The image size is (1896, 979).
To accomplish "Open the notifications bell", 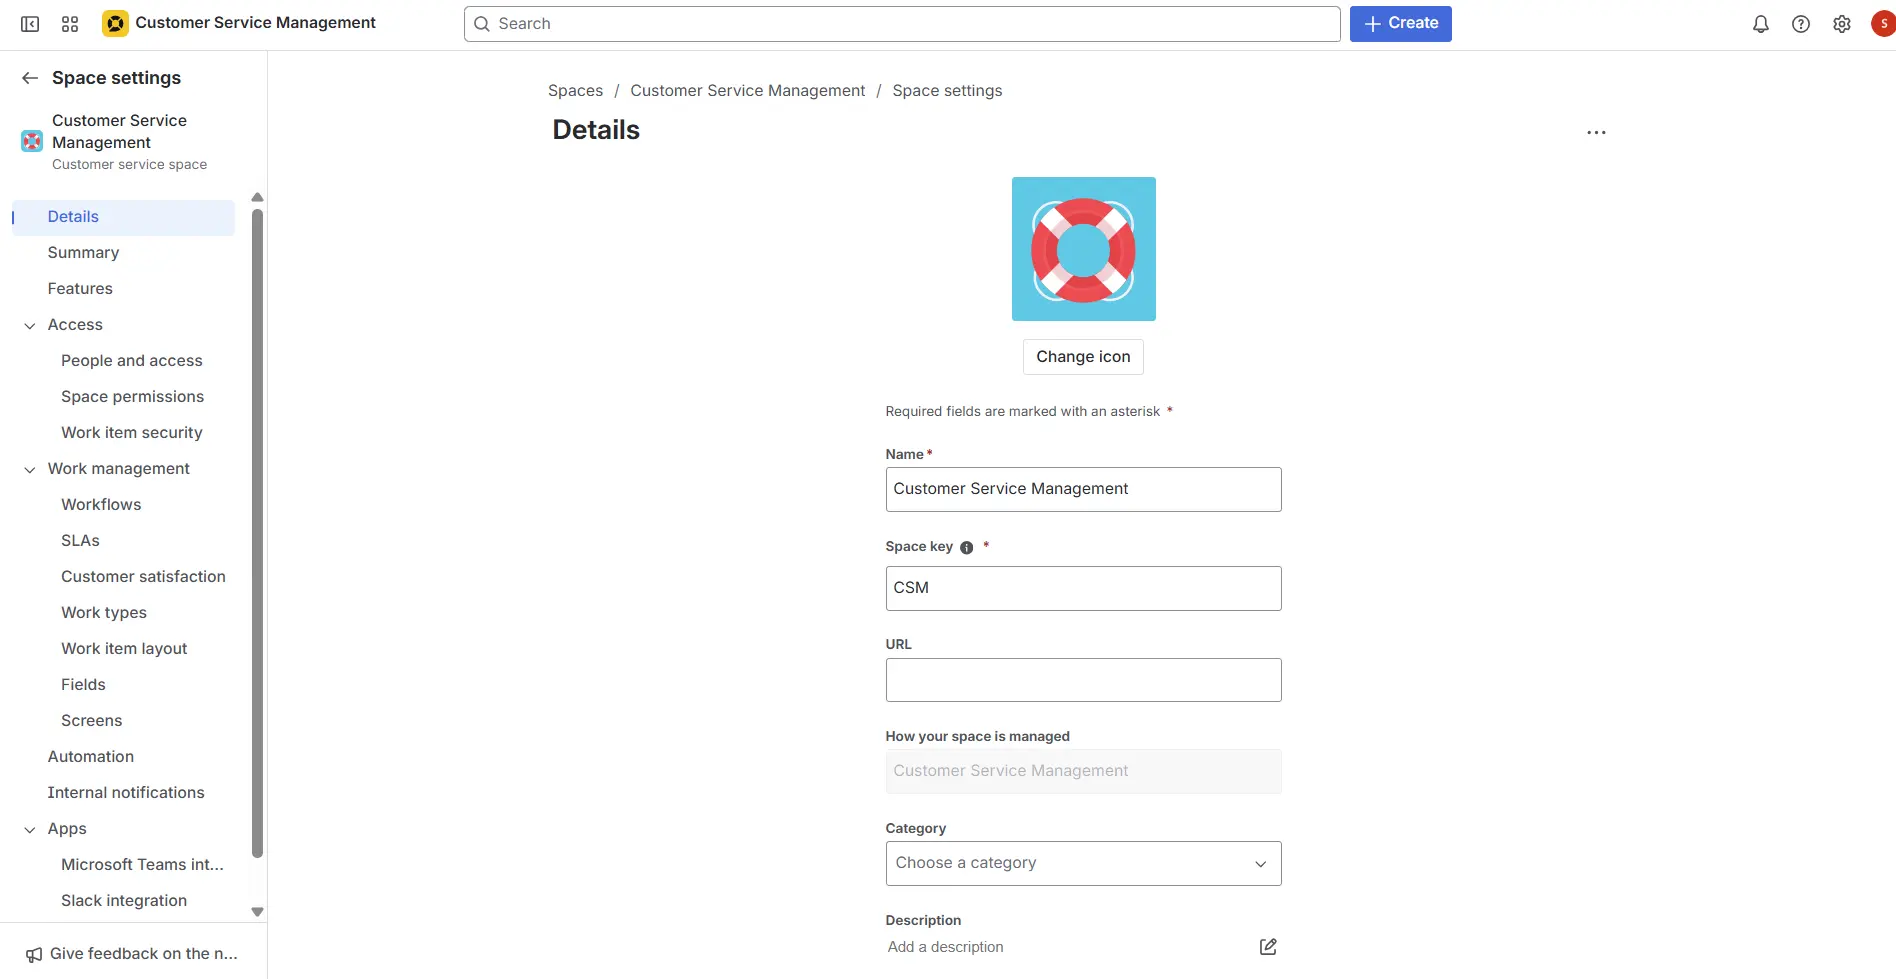I will tap(1760, 24).
